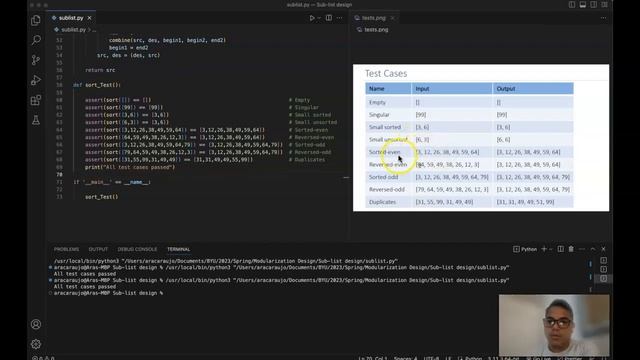The height and width of the screenshot is (360, 640).
Task: Select the second terminal in the terminal list
Action: pyautogui.click(x=603, y=269)
